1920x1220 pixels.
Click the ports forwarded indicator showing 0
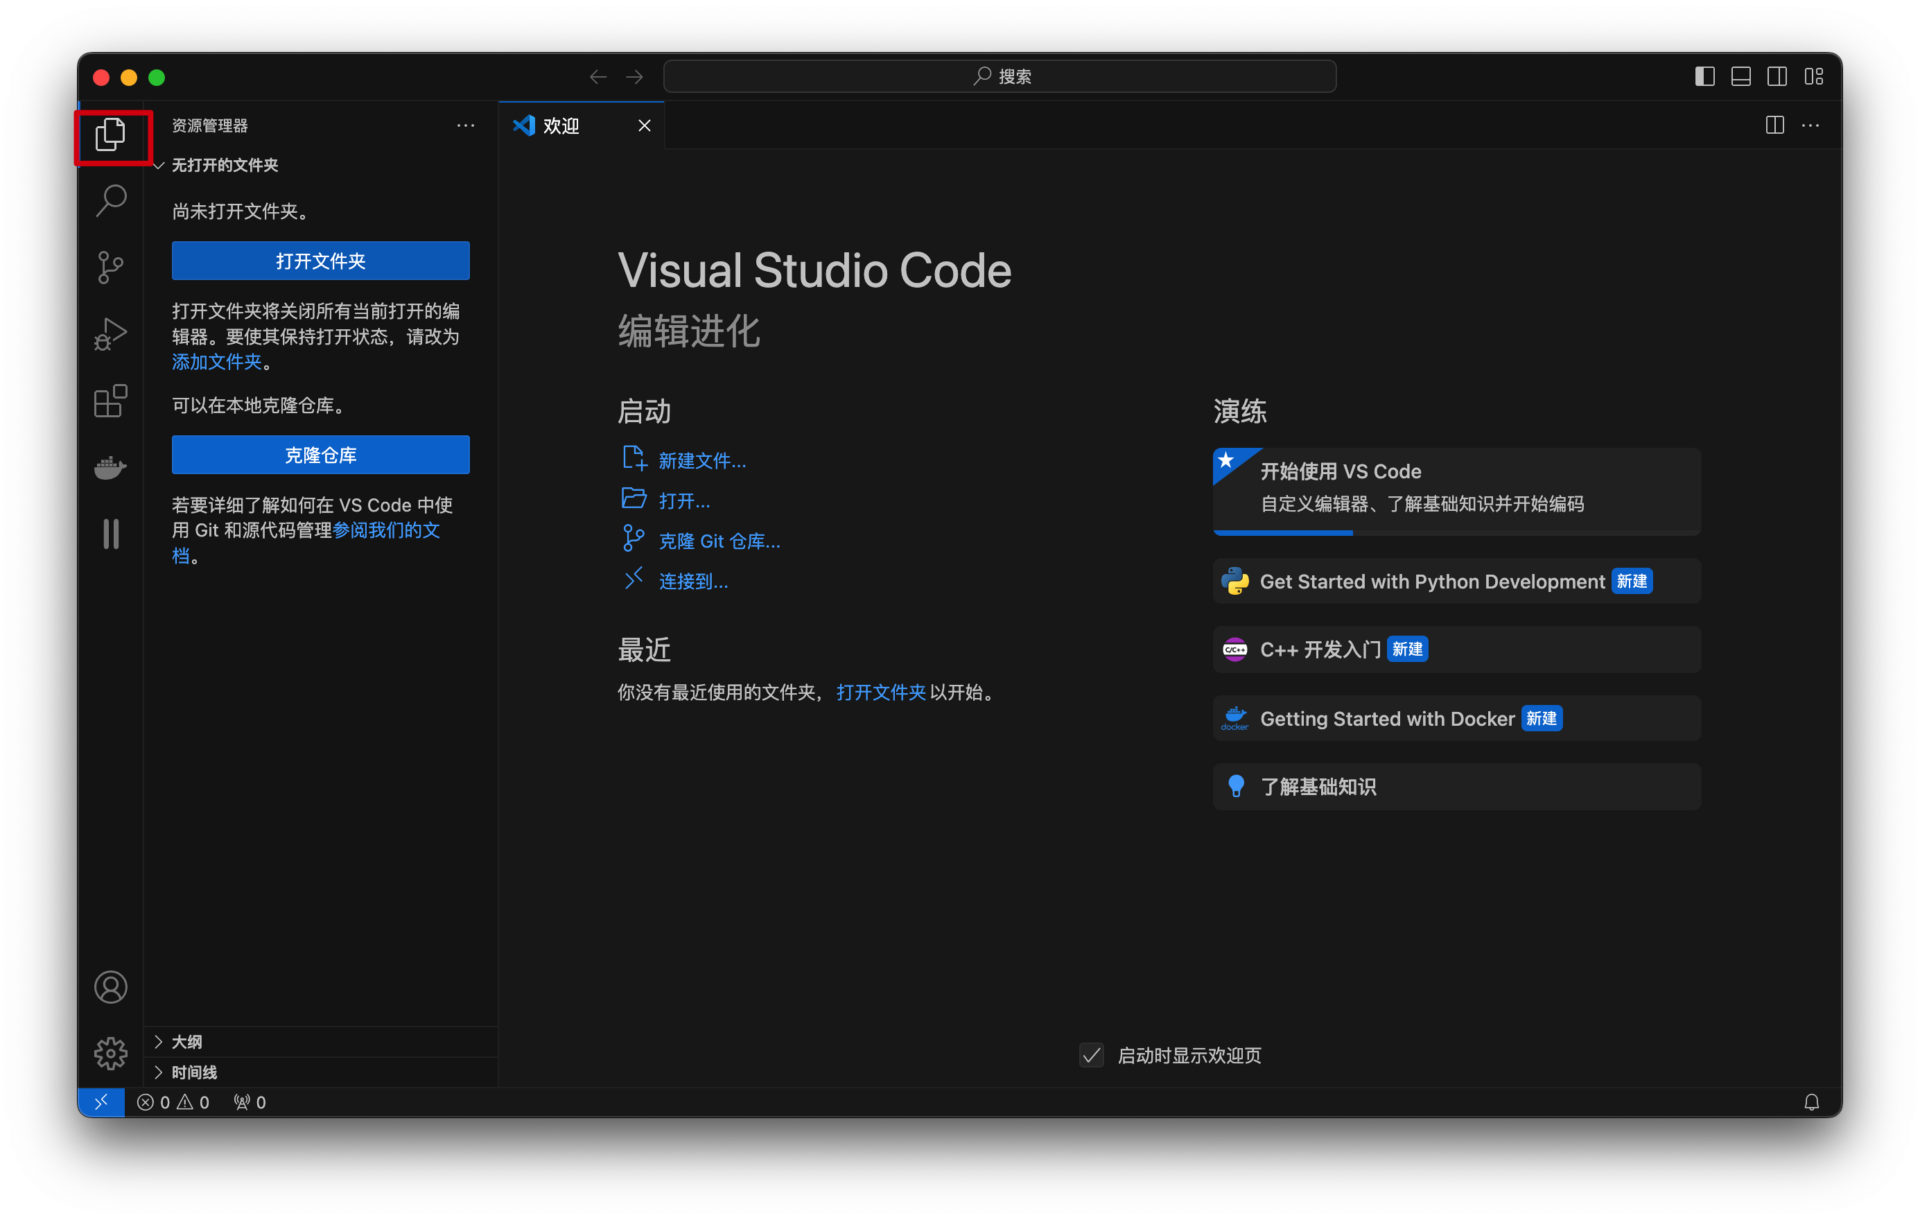(250, 1102)
